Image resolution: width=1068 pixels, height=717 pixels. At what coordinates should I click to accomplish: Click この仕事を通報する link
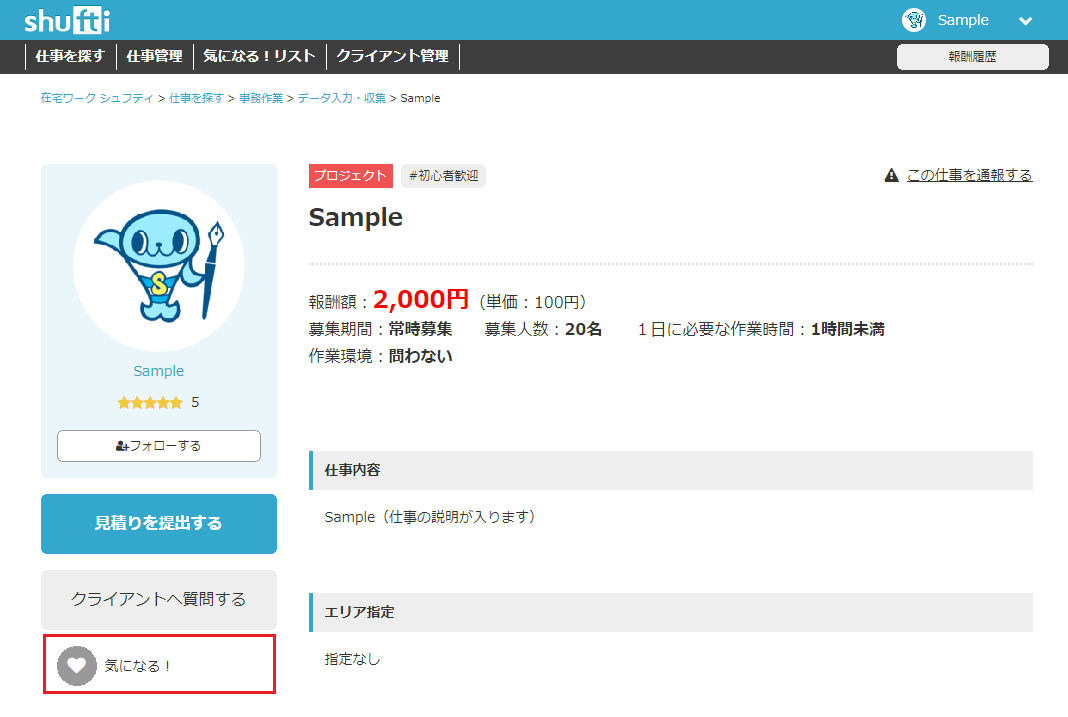[969, 176]
